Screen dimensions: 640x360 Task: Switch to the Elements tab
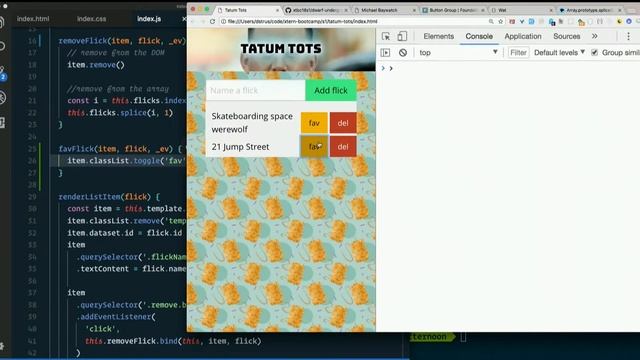click(438, 36)
